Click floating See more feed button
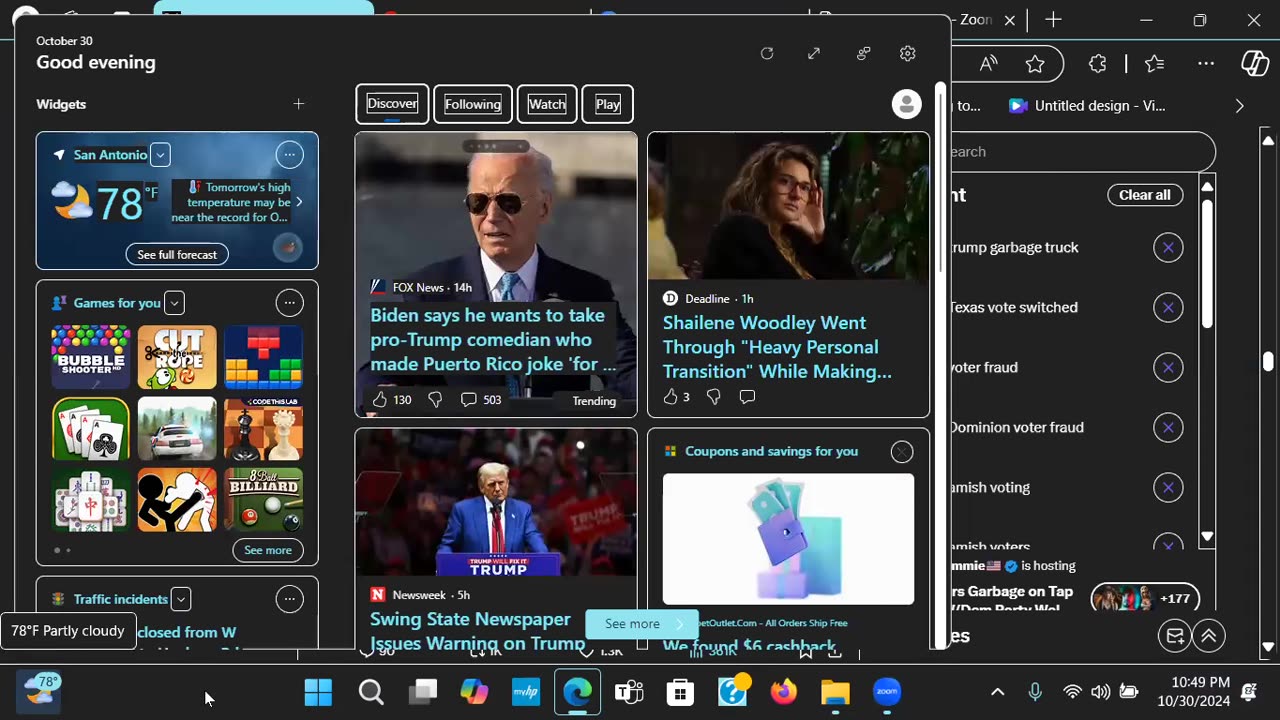1280x720 pixels. 641,624
